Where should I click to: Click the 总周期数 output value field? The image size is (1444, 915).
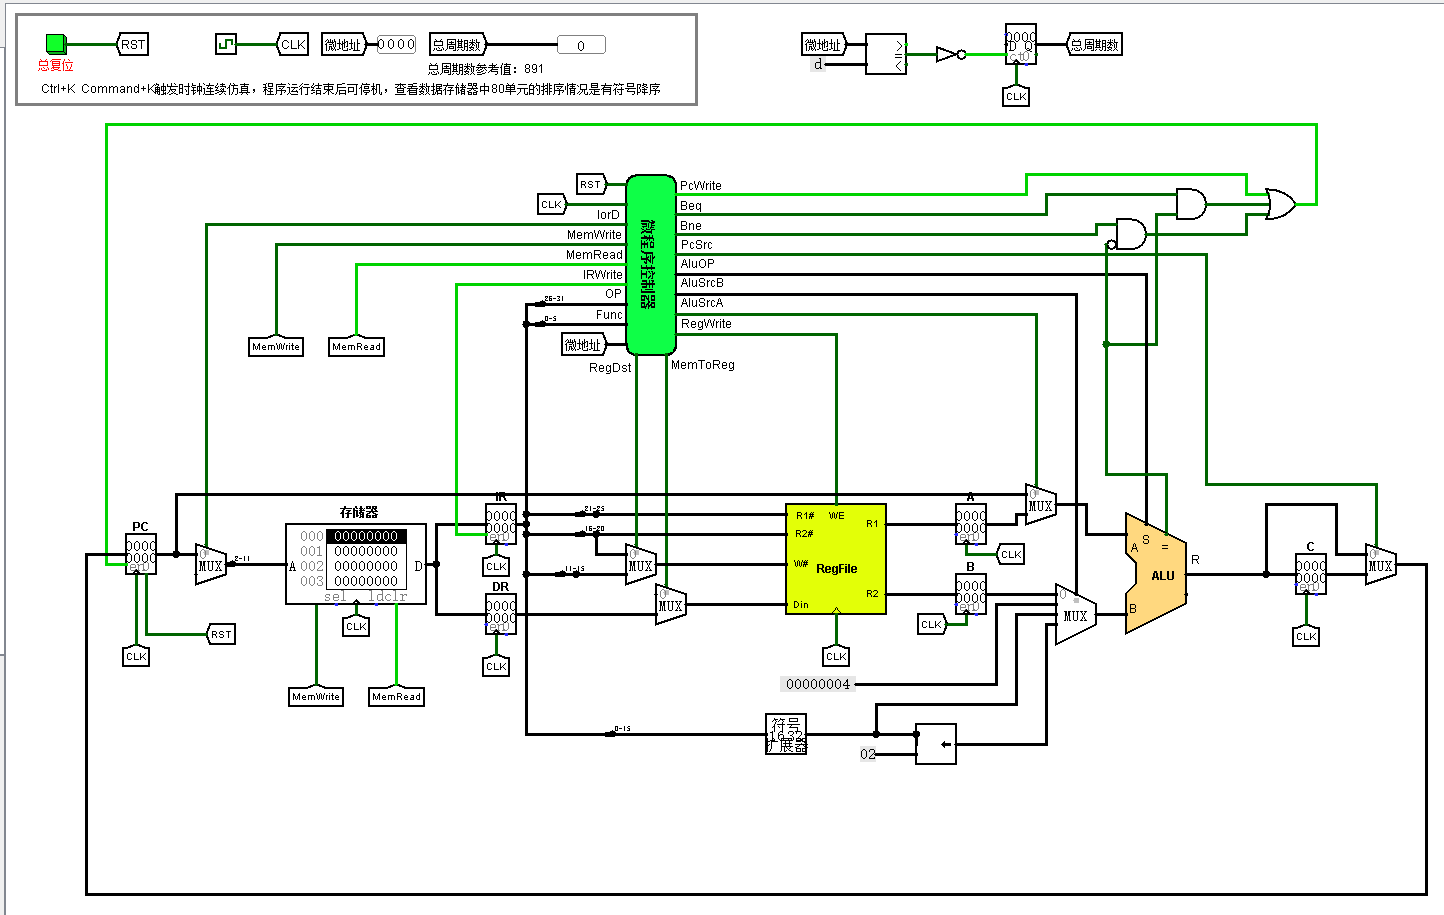click(580, 45)
